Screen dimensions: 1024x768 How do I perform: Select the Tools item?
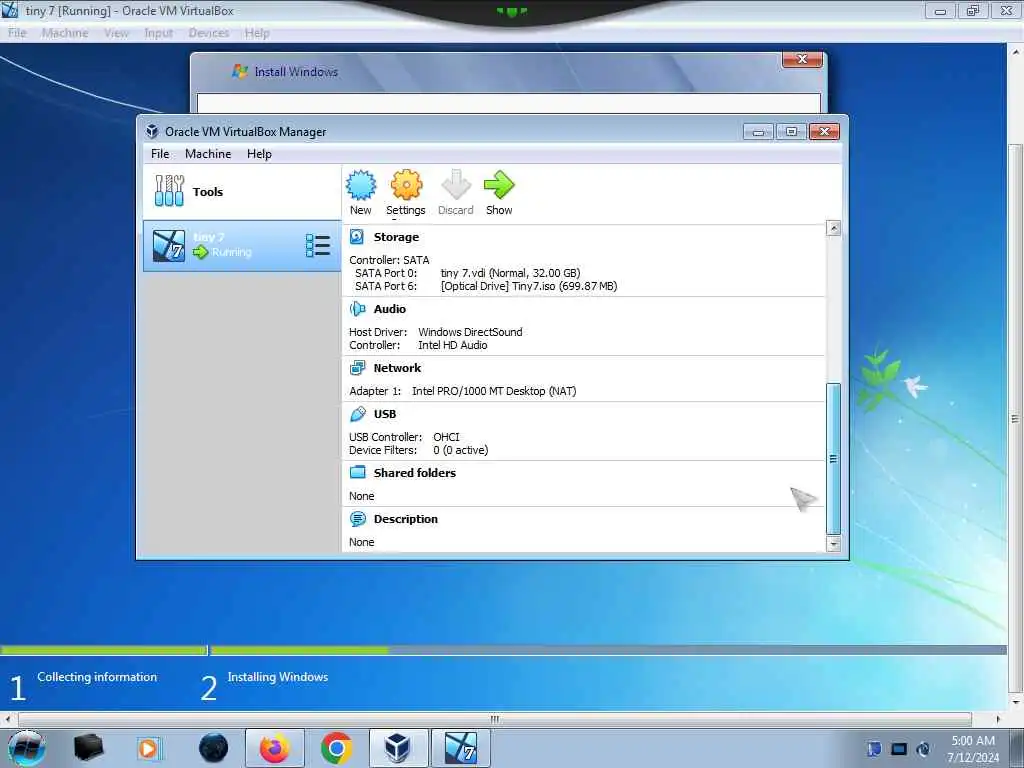click(x=242, y=191)
